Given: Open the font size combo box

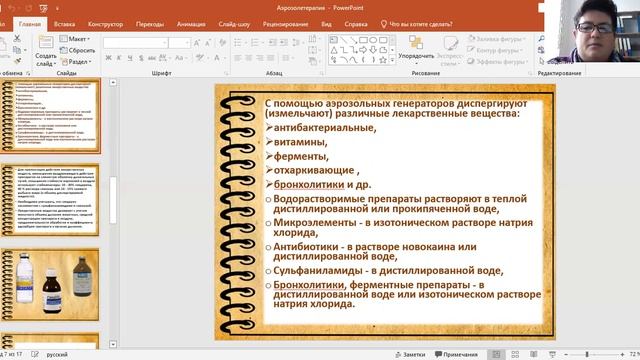Looking at the screenshot, I should [x=180, y=43].
